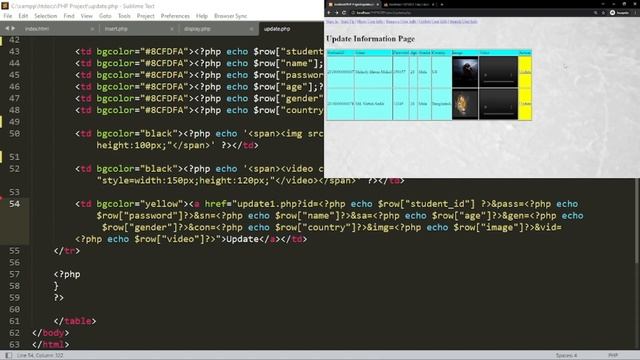Change the PHP syntax in status bar
This screenshot has height=360, width=640.
pos(613,356)
